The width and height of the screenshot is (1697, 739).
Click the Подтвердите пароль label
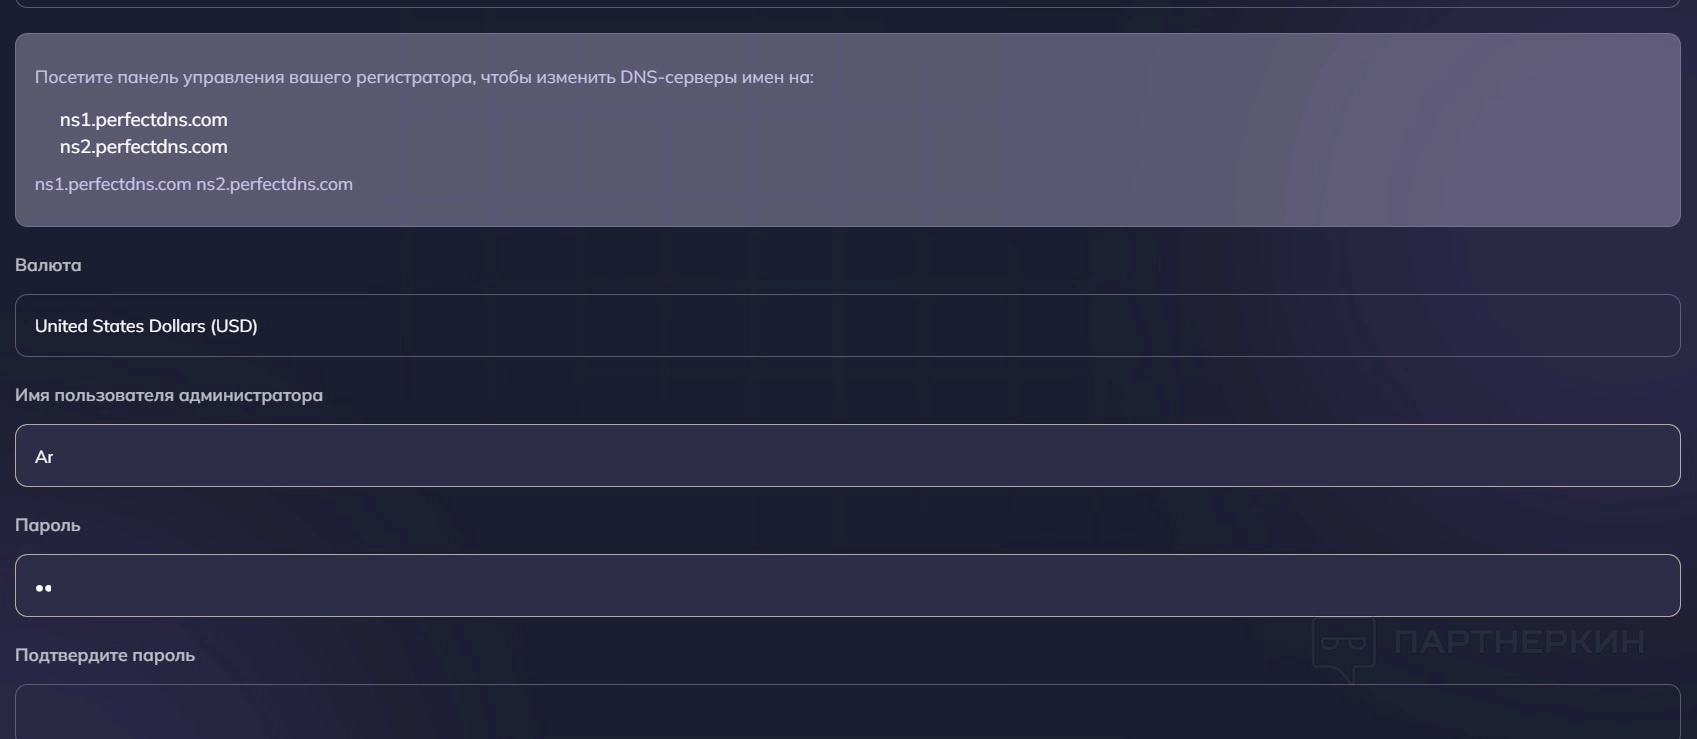105,655
